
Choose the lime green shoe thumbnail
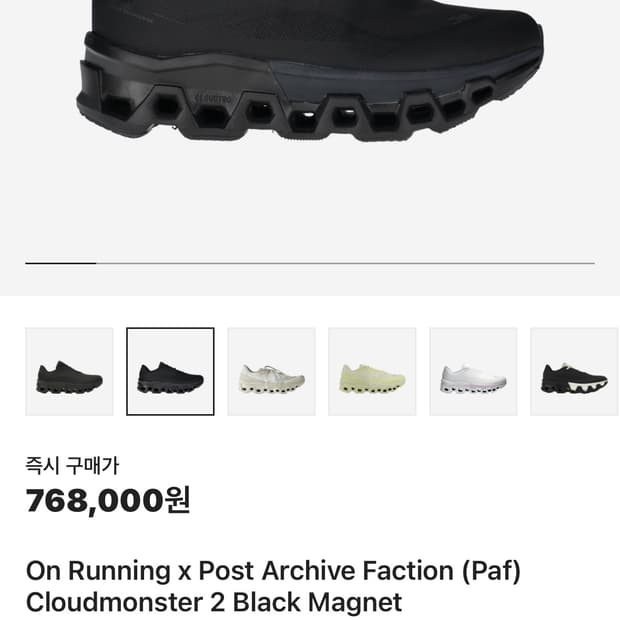click(x=372, y=371)
